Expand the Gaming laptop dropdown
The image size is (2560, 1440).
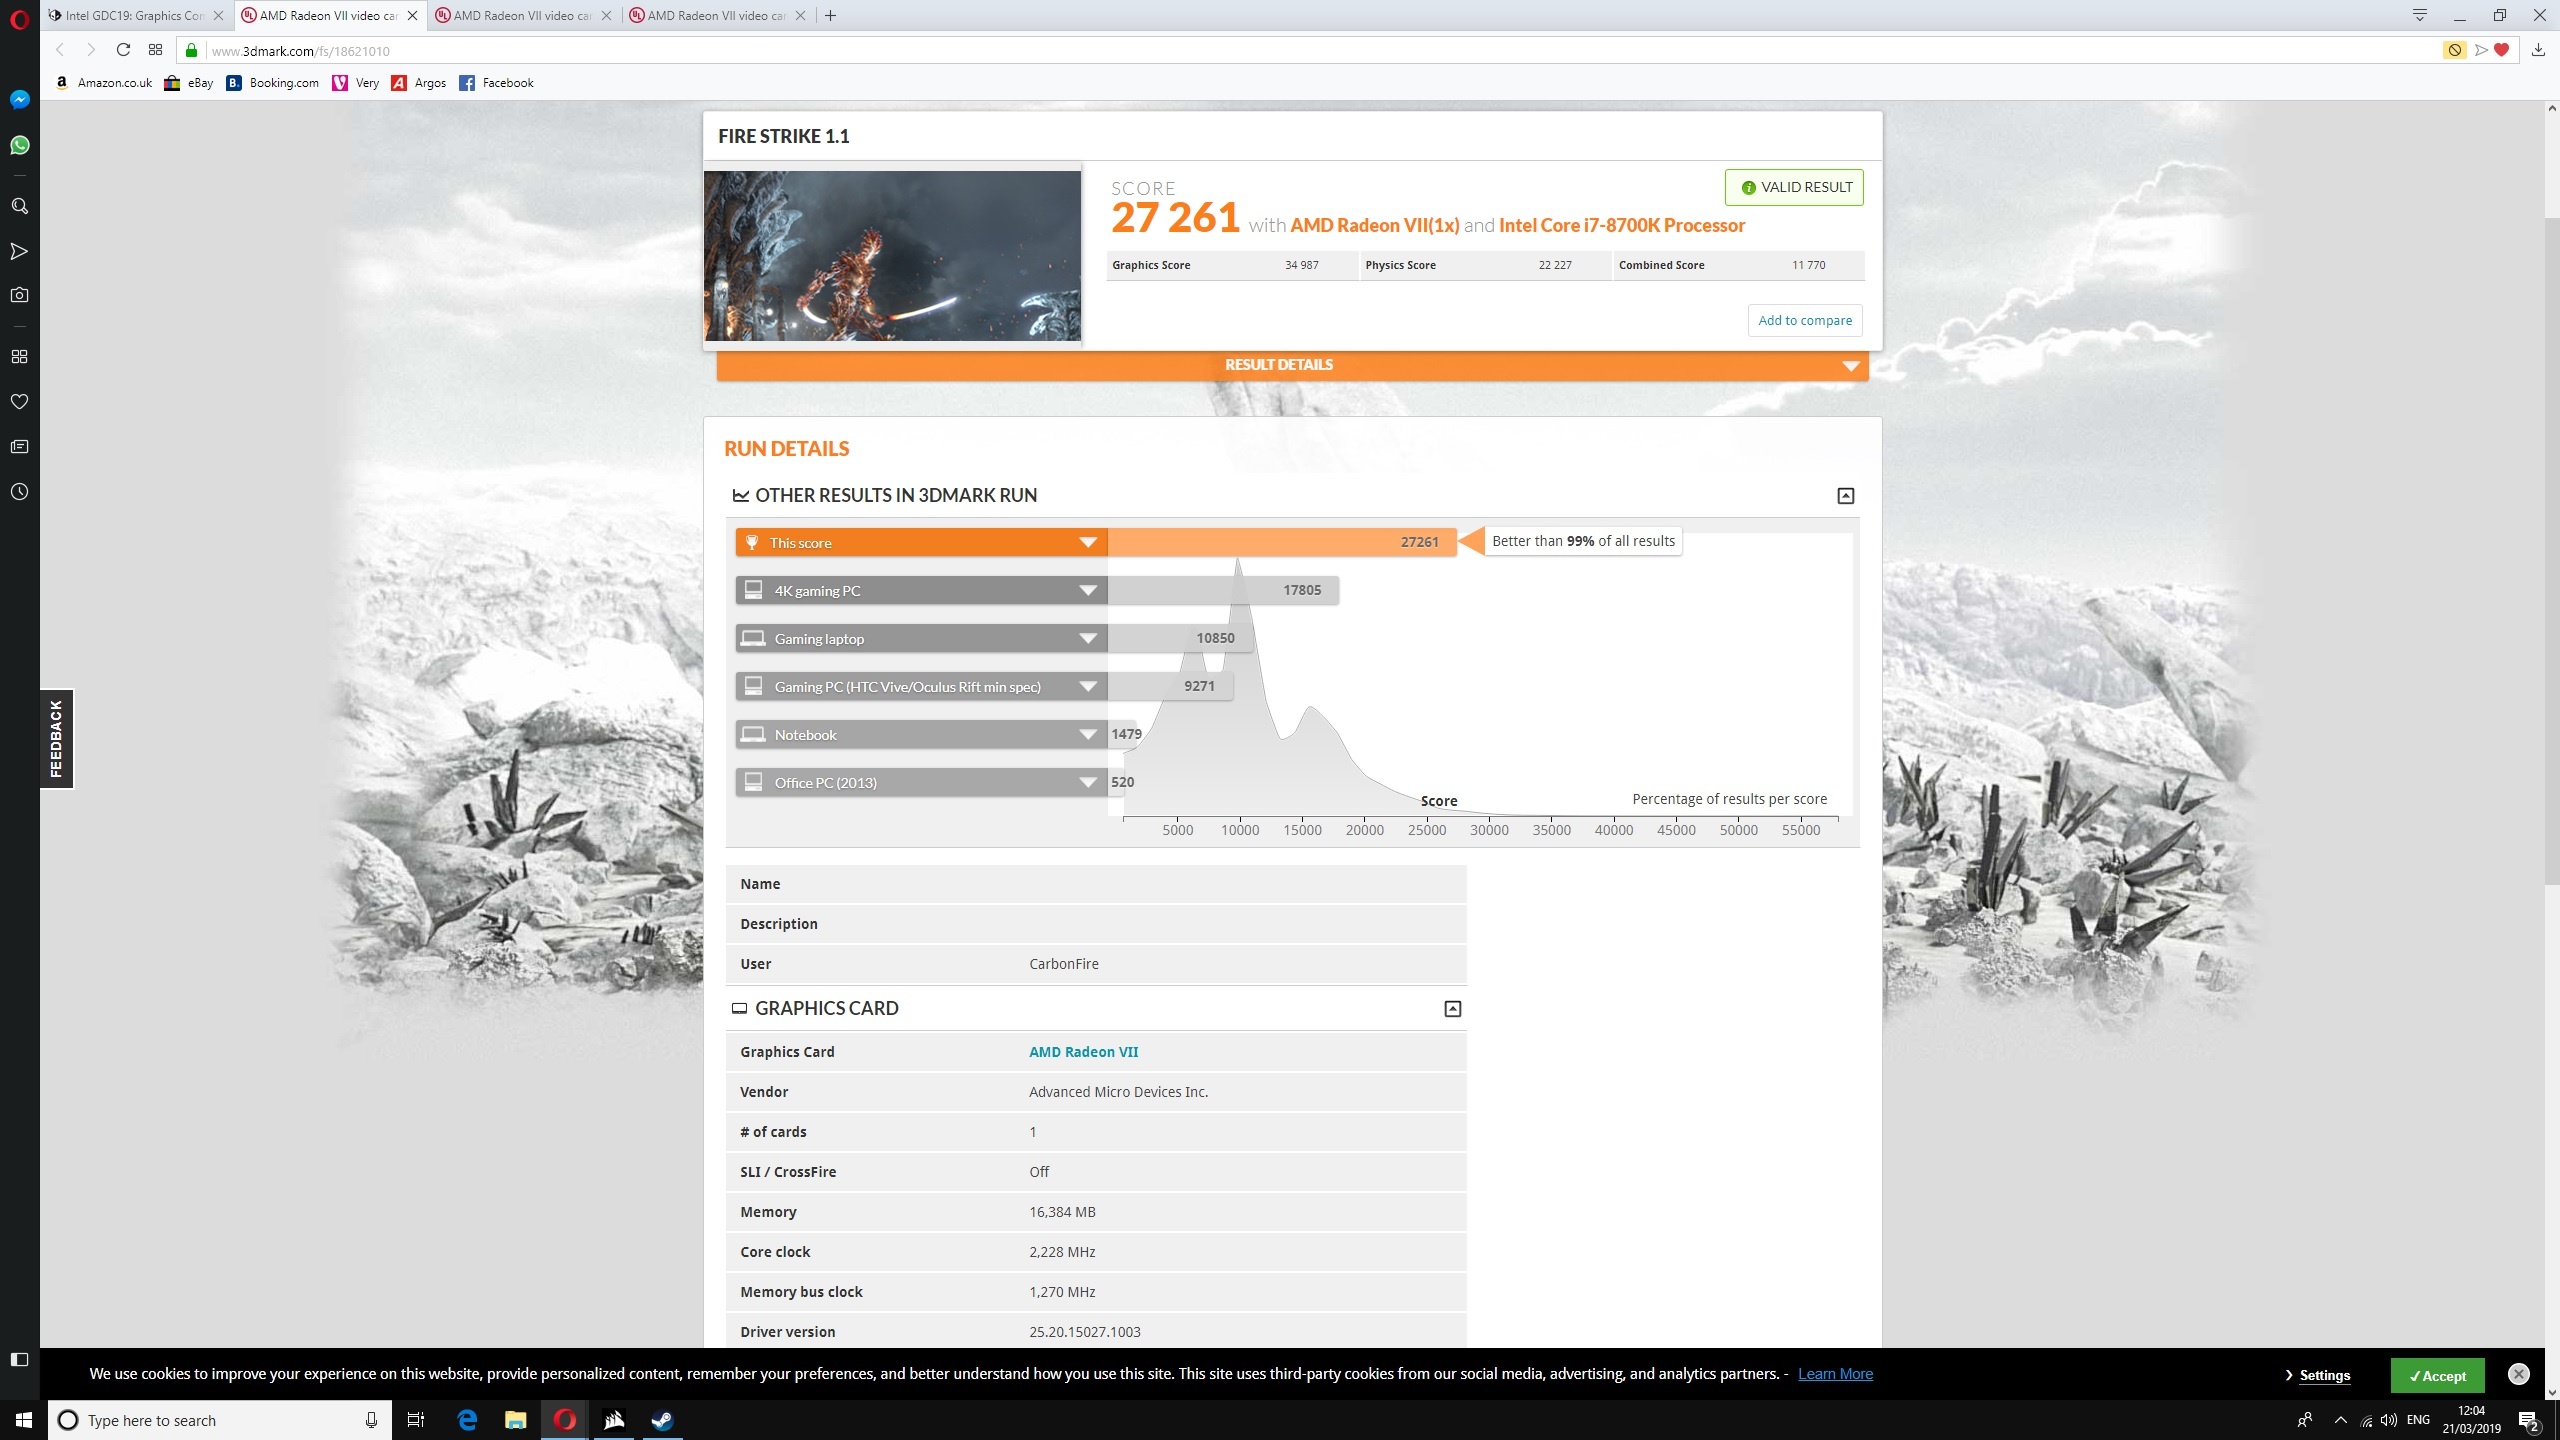(x=1088, y=639)
